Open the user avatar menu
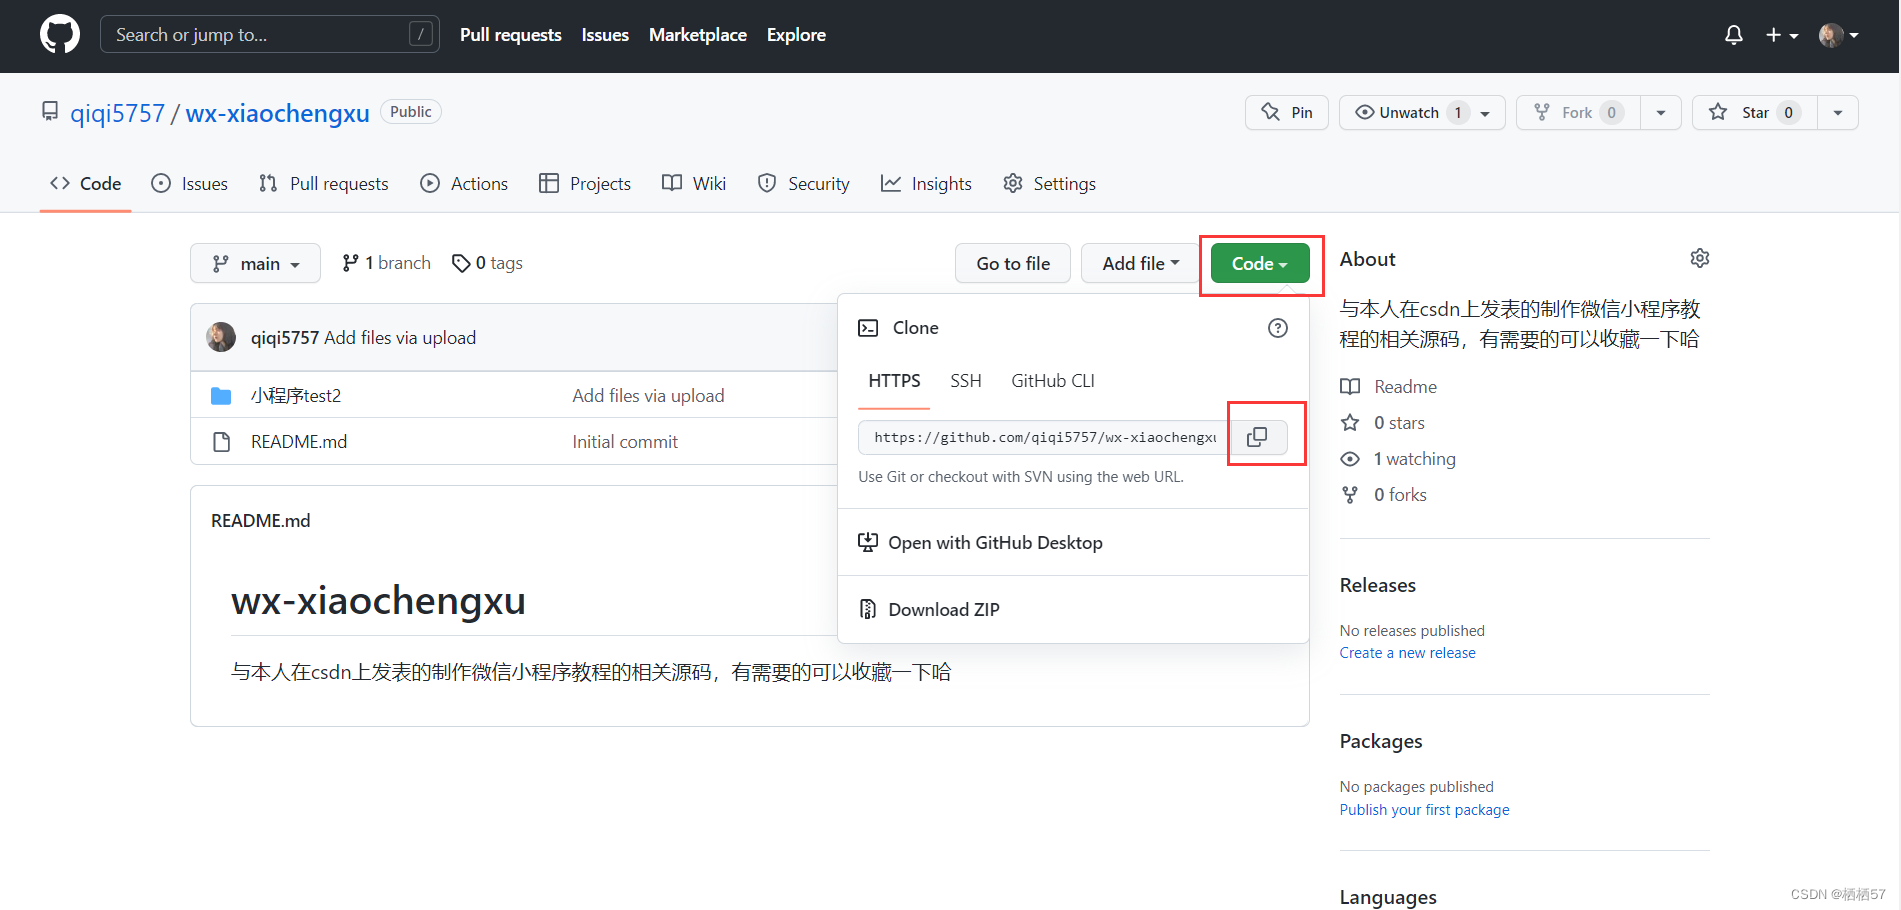 pos(1839,35)
